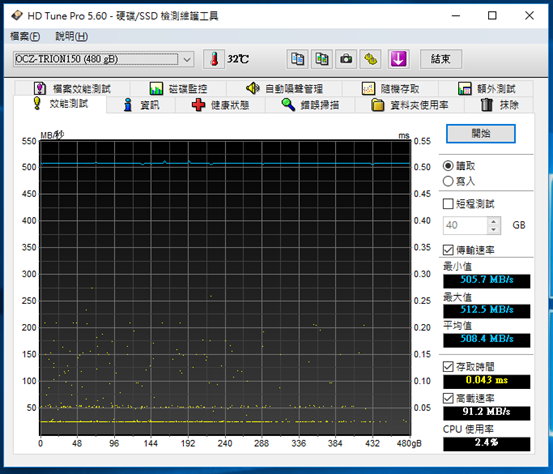Screen dimensions: 553x474
Task: Click the minimum value 505.7 MB/s
Action: click(487, 281)
